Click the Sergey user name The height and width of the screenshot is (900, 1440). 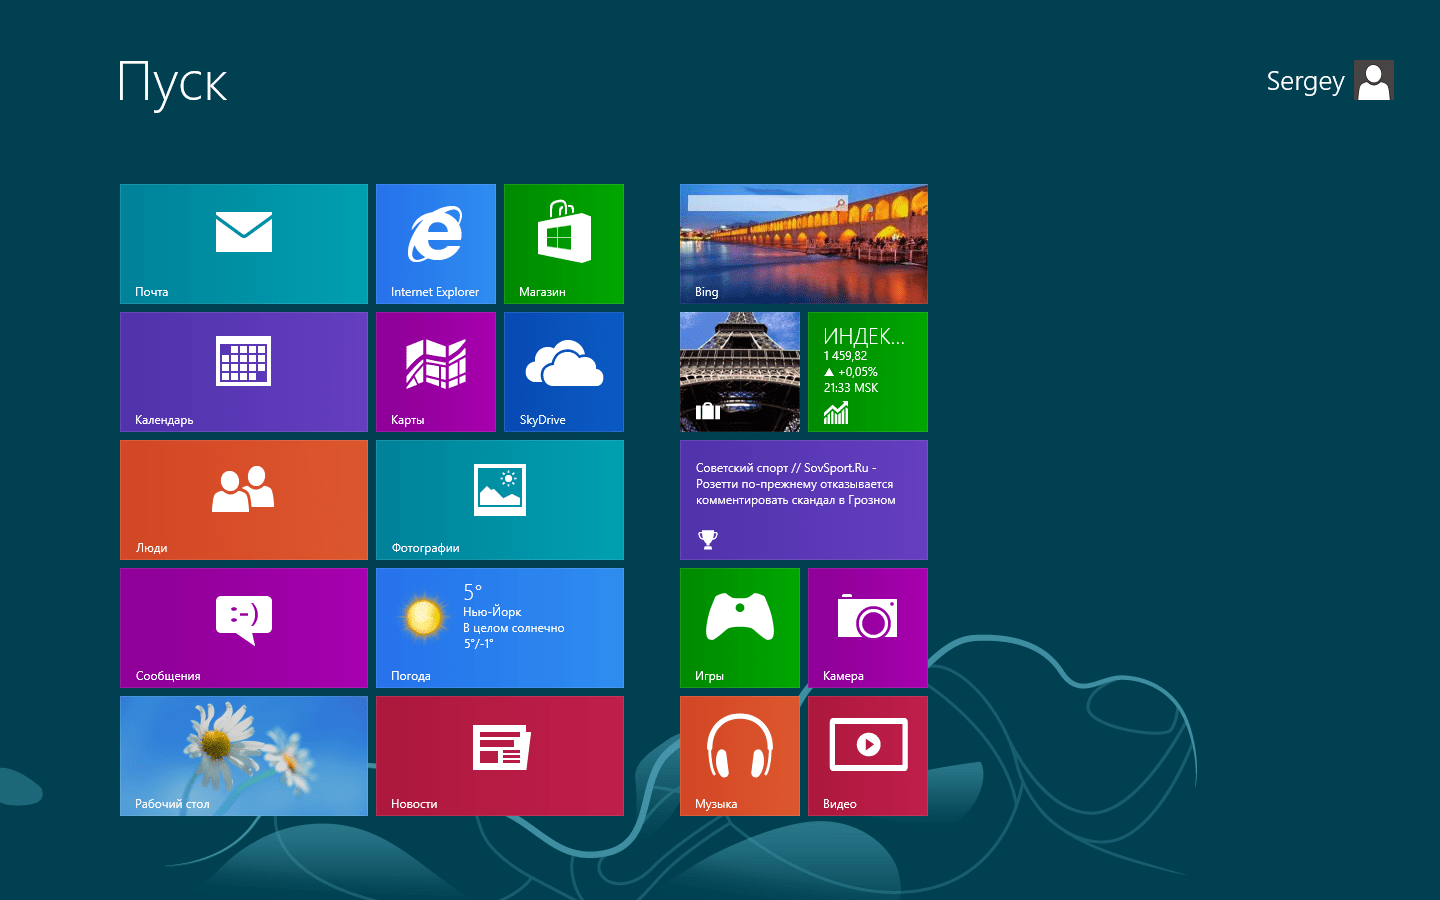pos(1305,82)
